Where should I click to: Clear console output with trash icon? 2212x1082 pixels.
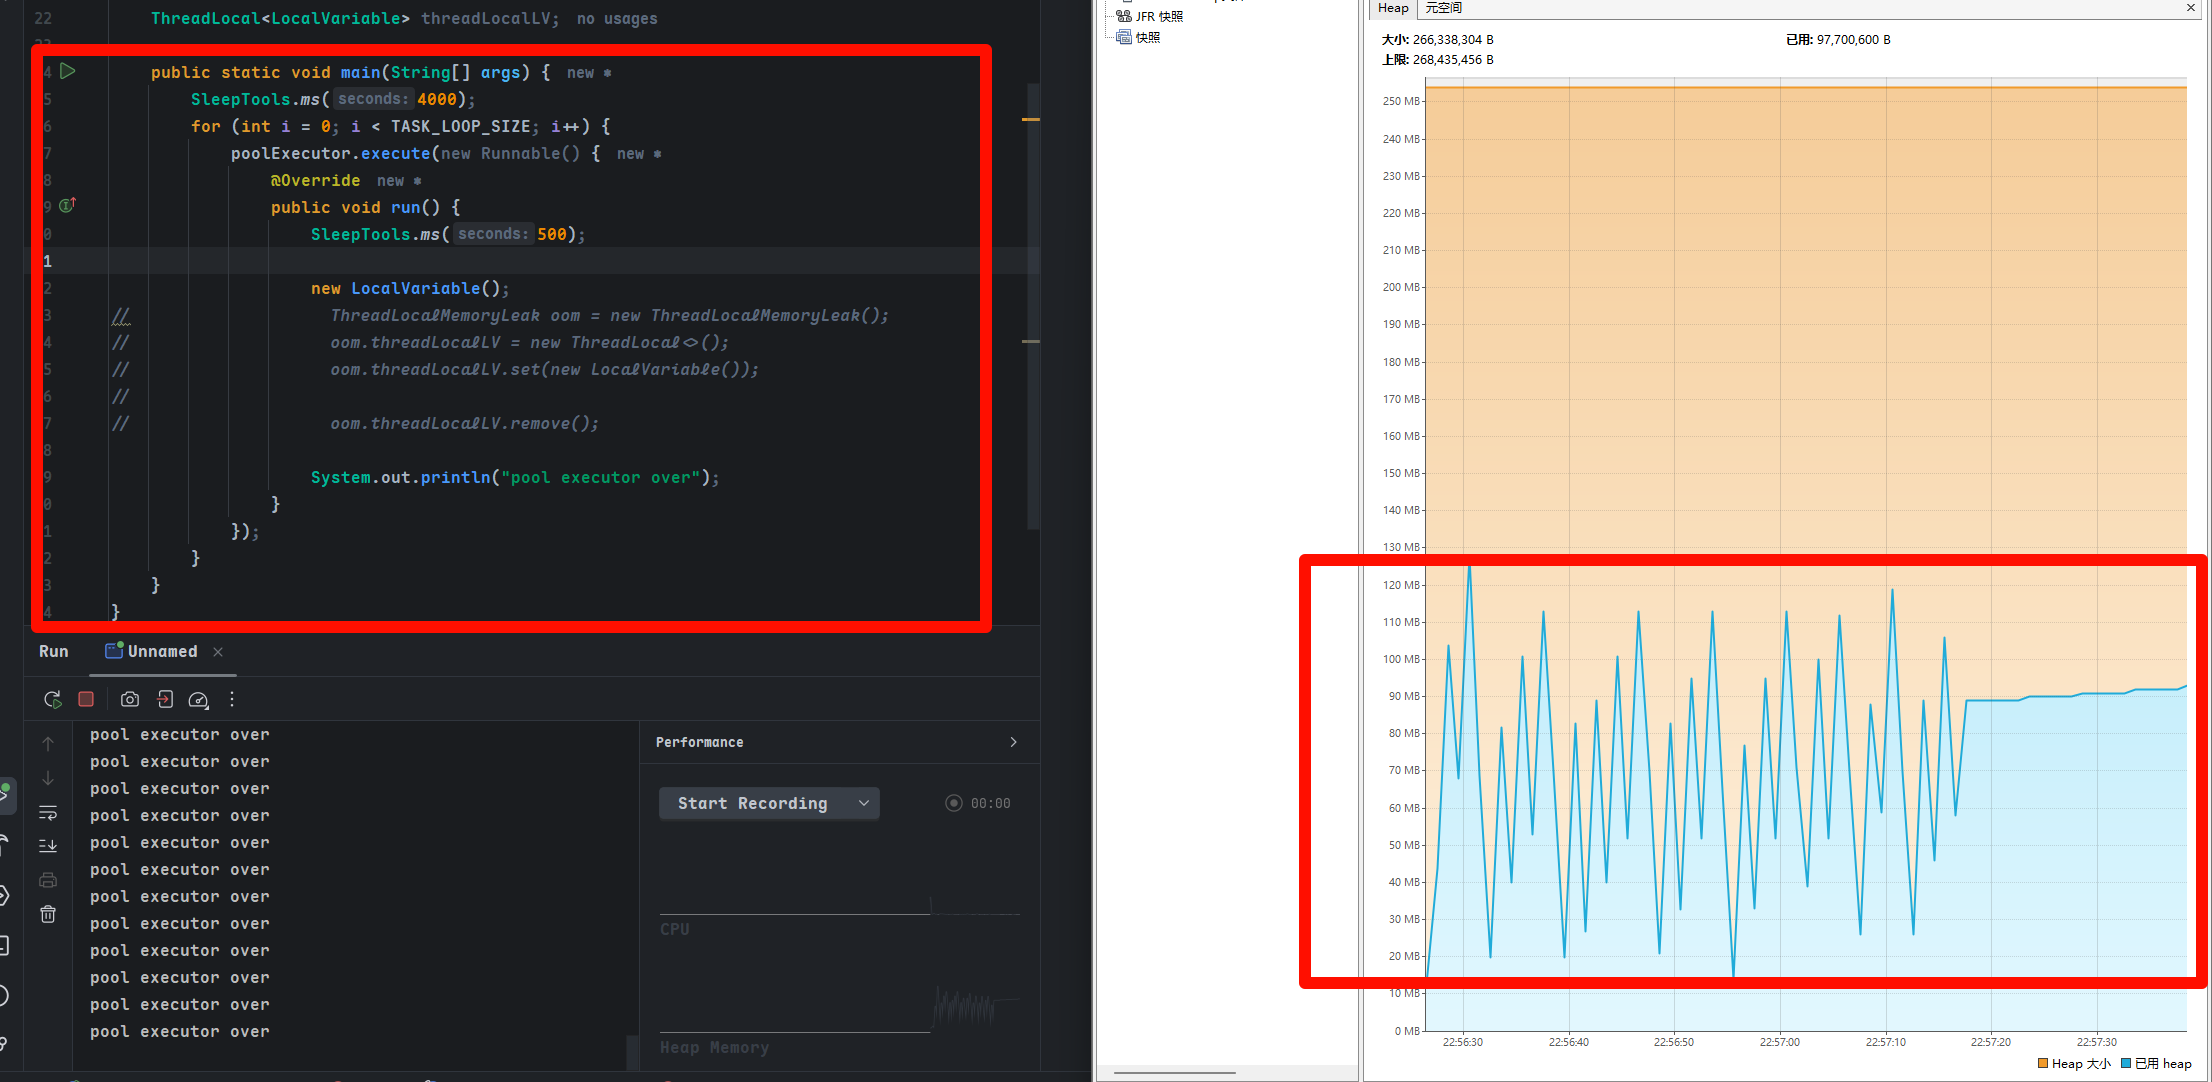(48, 914)
